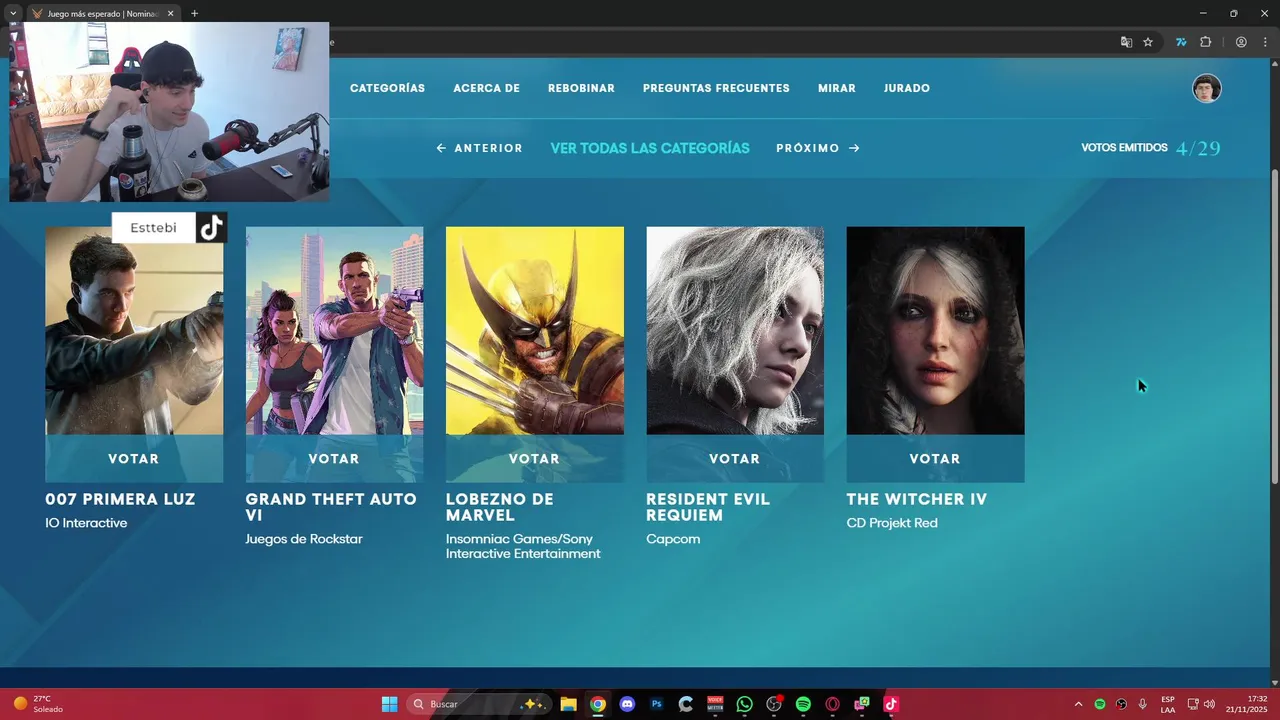Vote for Grand Theft Auto VI
The image size is (1280, 720).
[x=334, y=459]
